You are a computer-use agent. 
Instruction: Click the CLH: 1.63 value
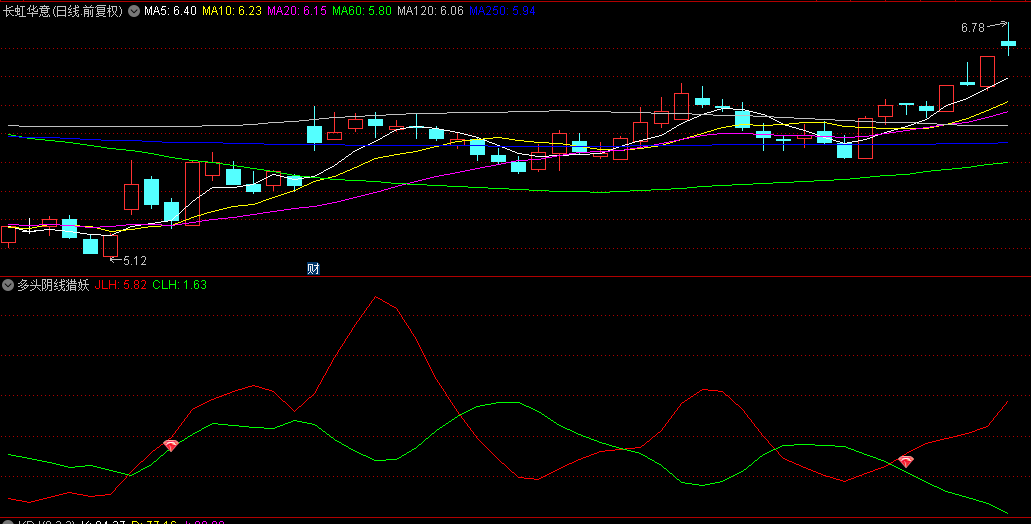pyautogui.click(x=180, y=285)
